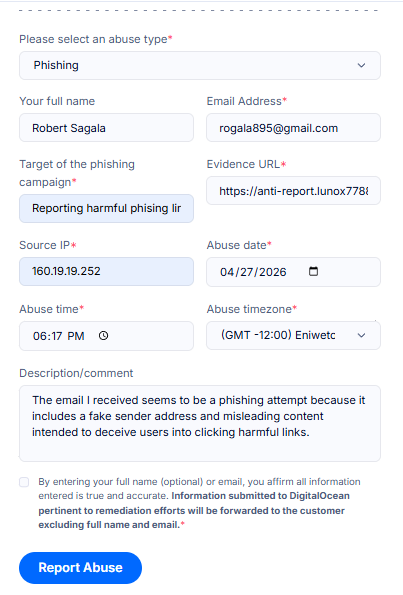Open the clock picker in Abuse time
This screenshot has height=595, width=403.
[x=103, y=335]
